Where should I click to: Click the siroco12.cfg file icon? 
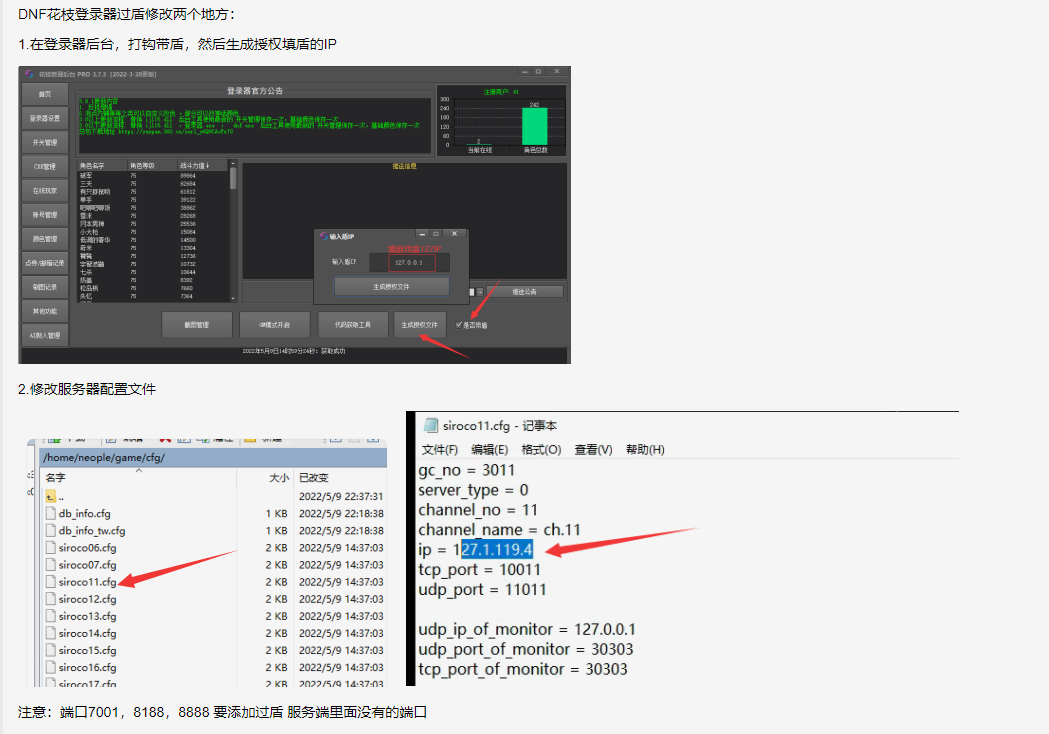(x=51, y=599)
